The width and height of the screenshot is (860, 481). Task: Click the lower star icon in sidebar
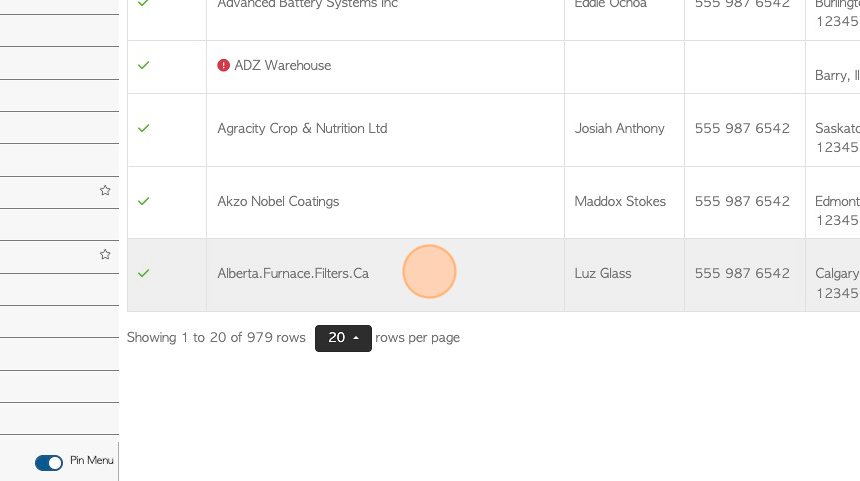click(105, 254)
